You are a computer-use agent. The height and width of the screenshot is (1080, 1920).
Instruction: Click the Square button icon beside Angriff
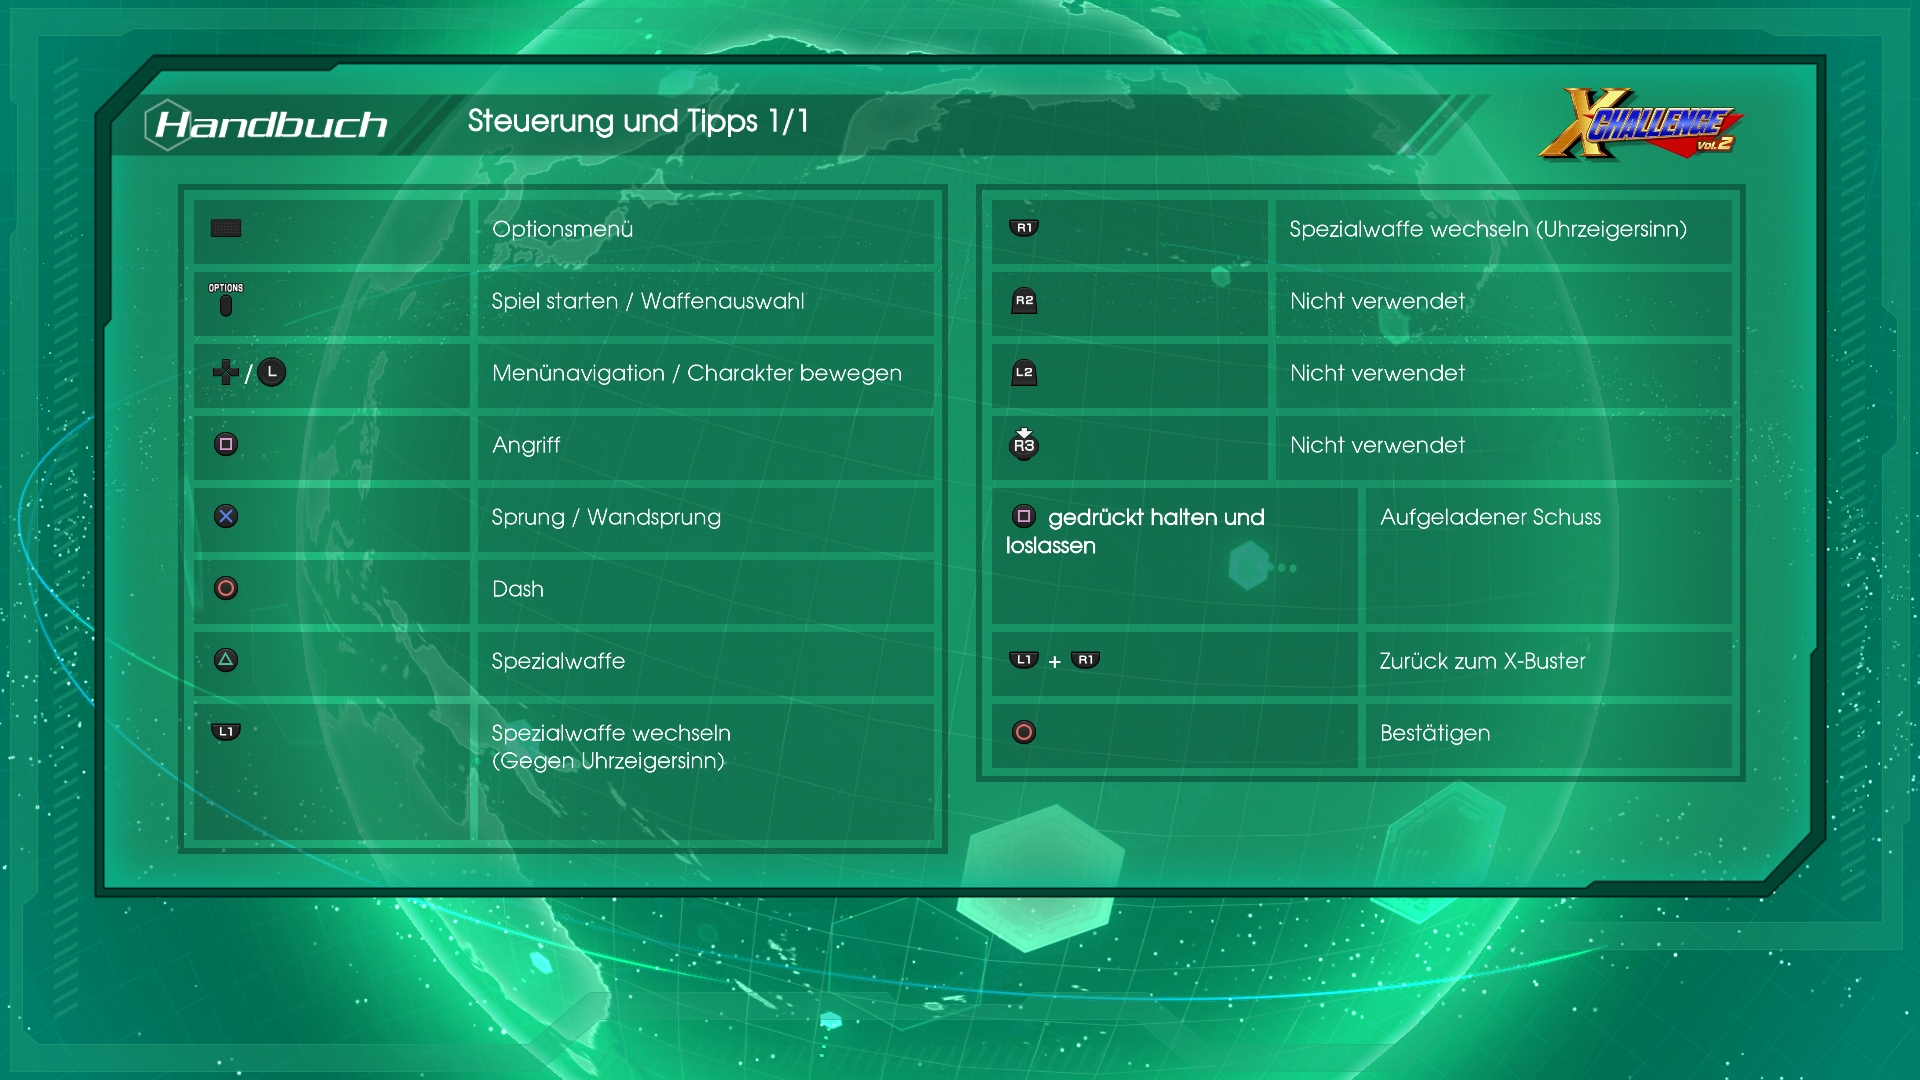226,444
